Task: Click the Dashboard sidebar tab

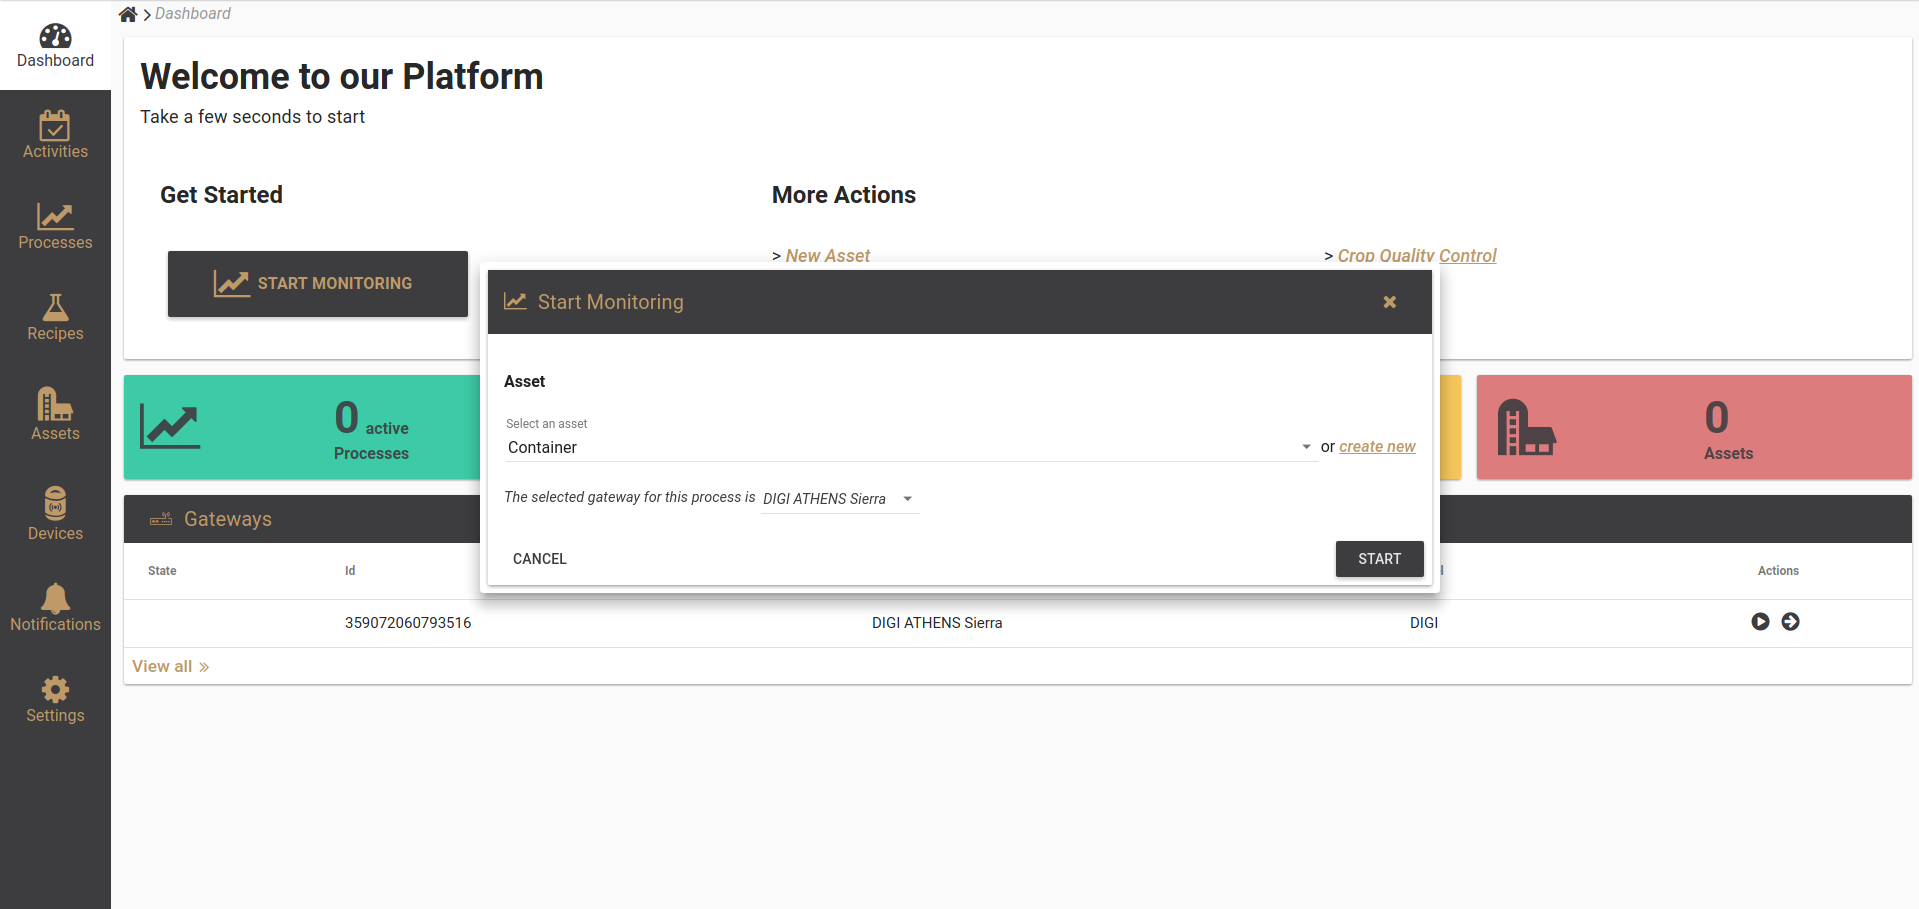Action: pos(55,46)
